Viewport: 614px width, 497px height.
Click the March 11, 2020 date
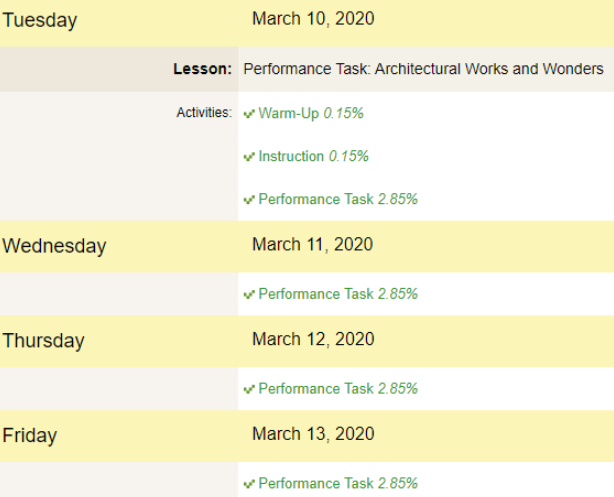312,244
